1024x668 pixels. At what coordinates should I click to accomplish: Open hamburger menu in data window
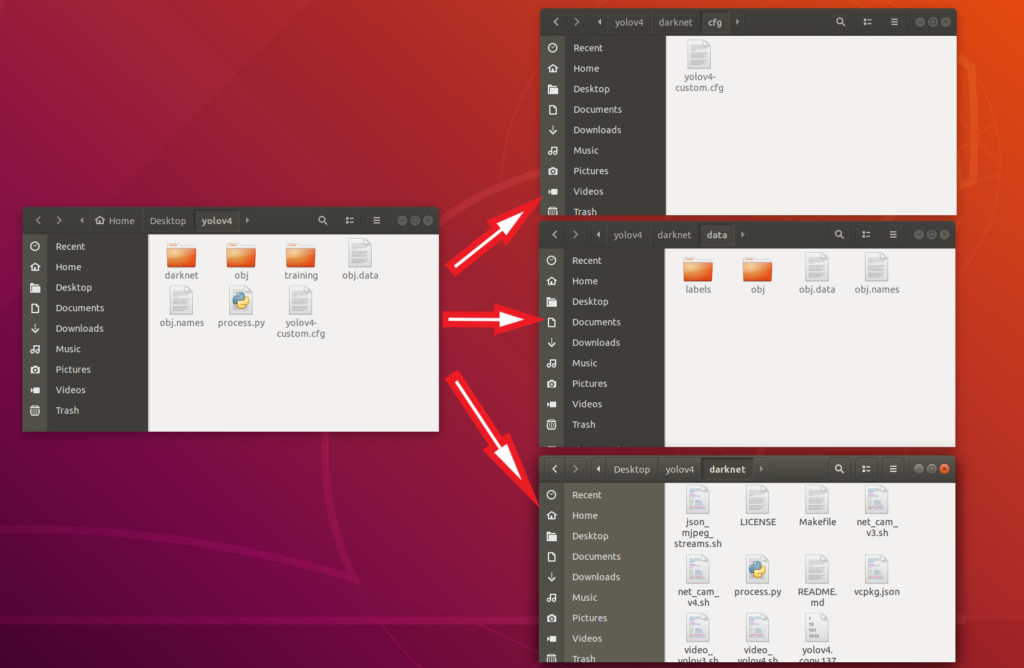tap(893, 235)
